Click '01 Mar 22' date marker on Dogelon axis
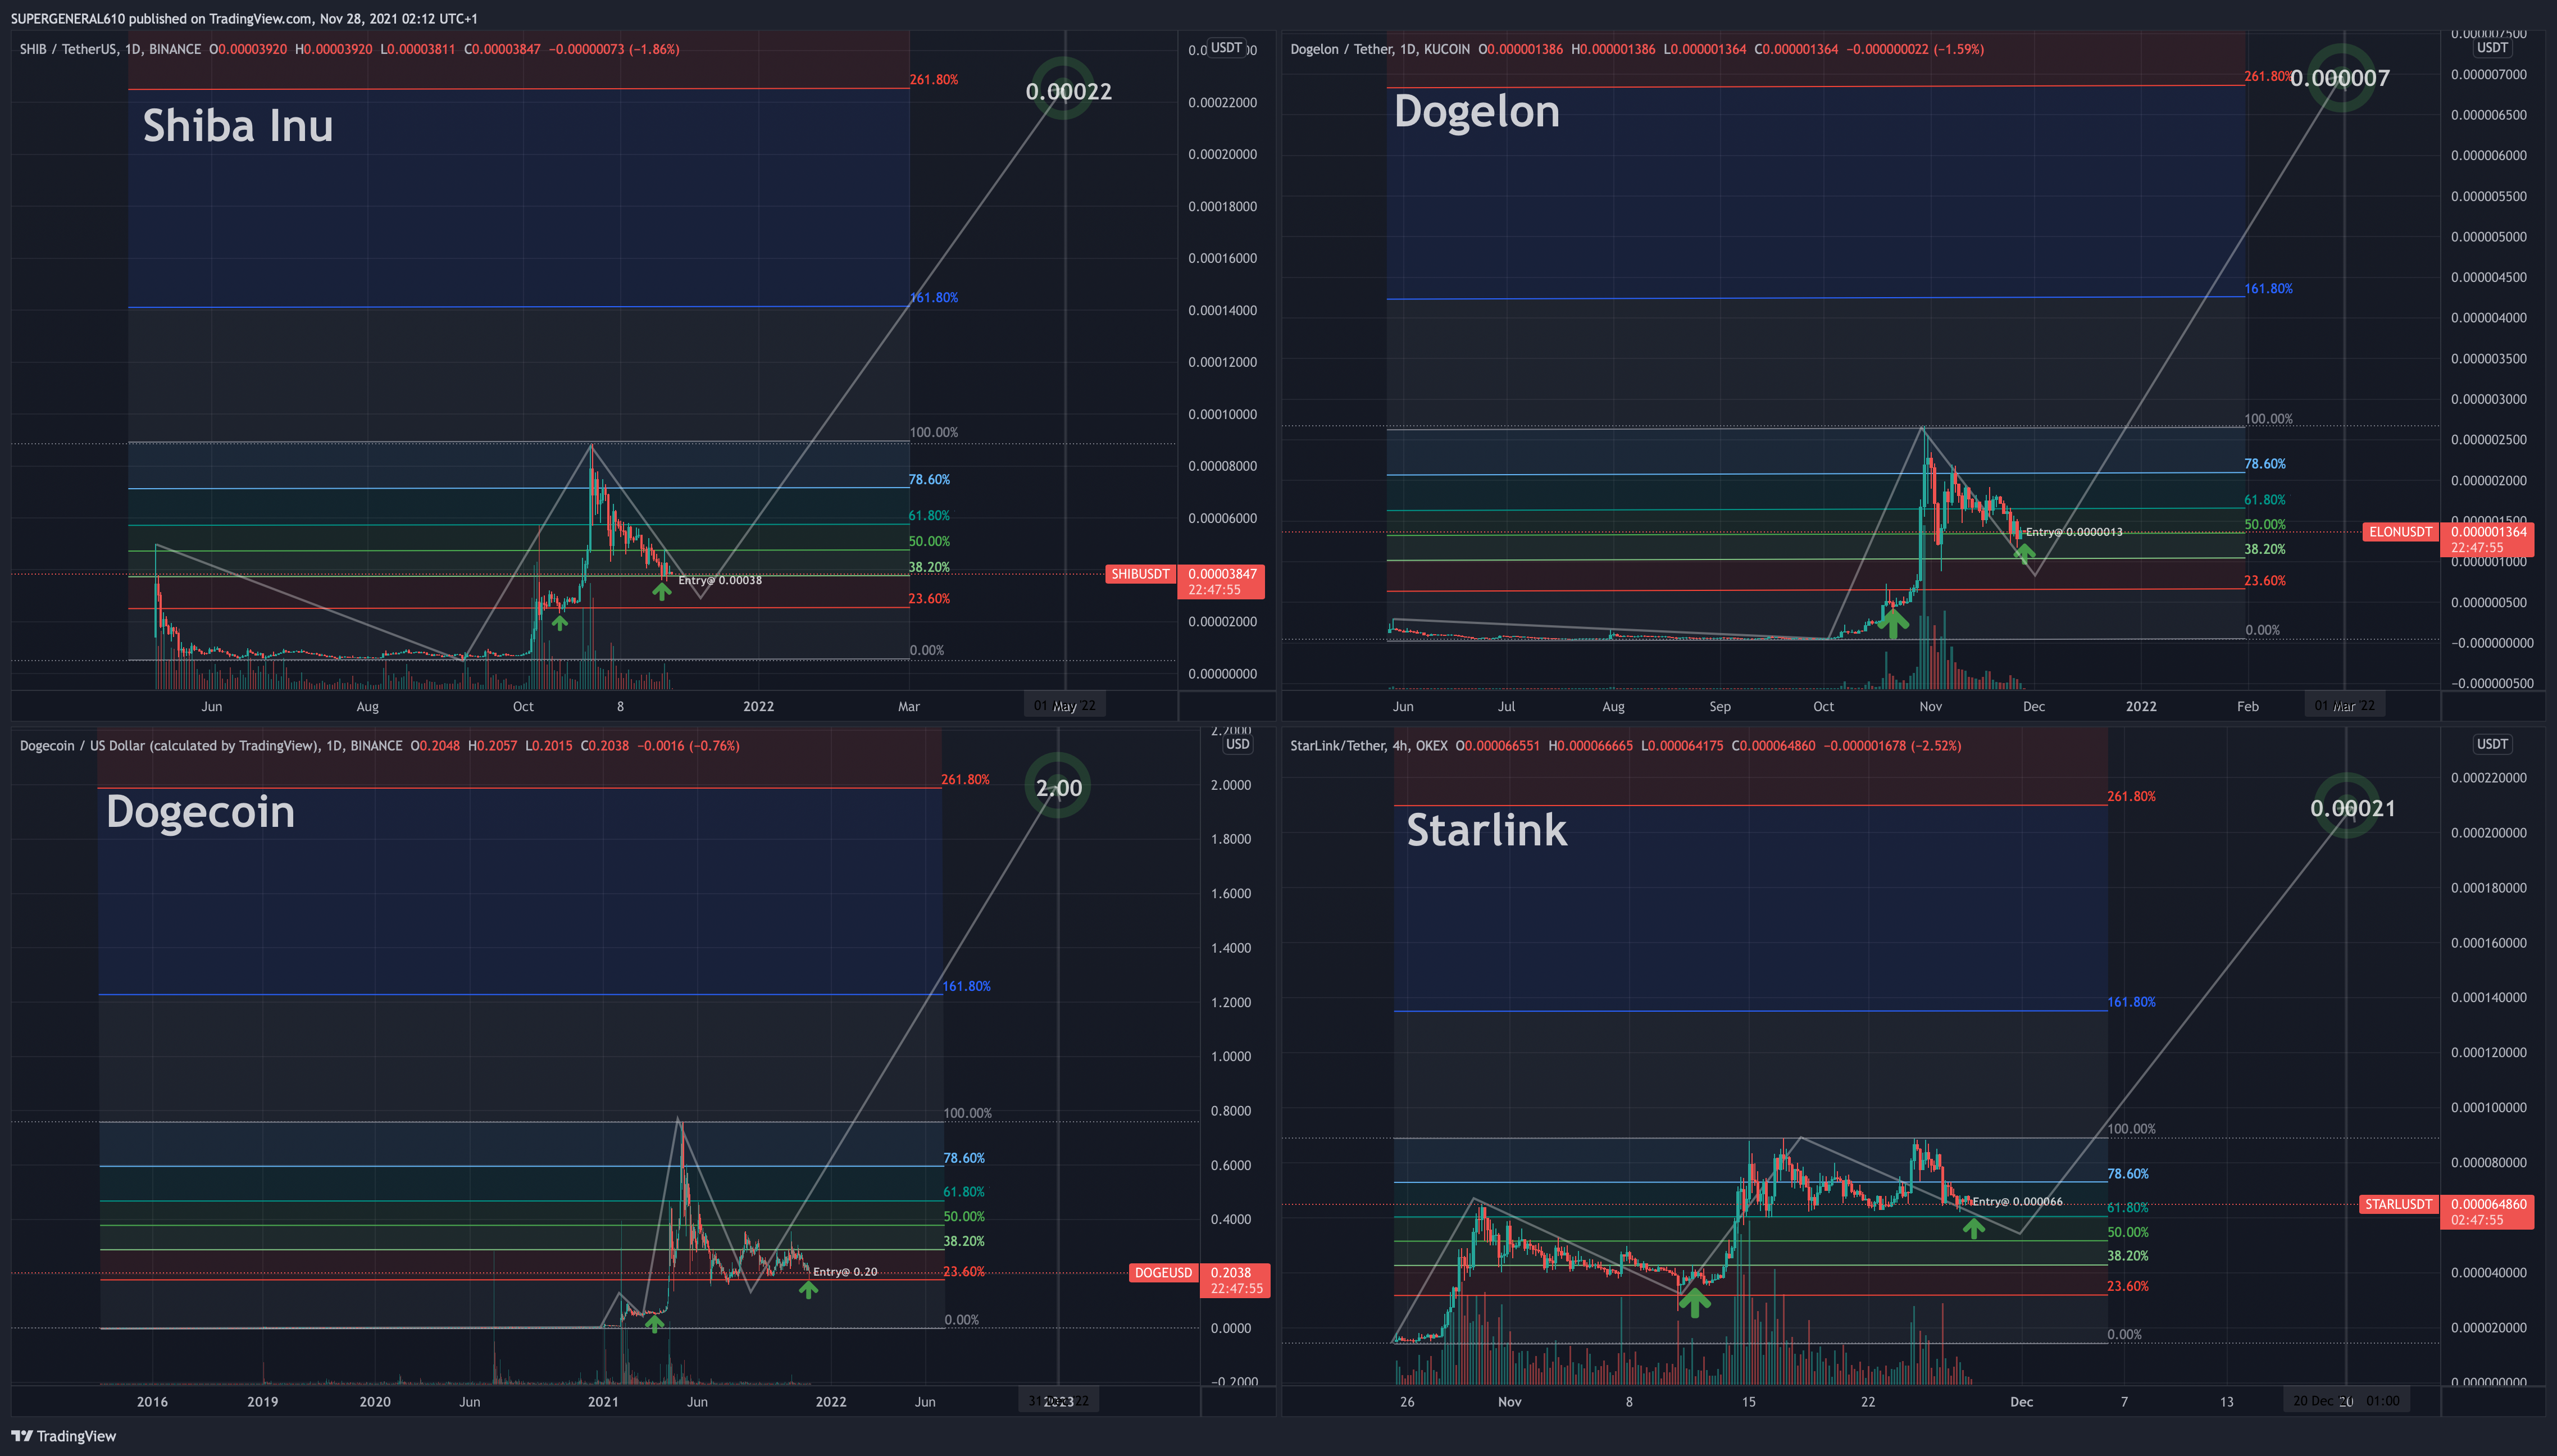The image size is (2557, 1456). coord(2345,705)
